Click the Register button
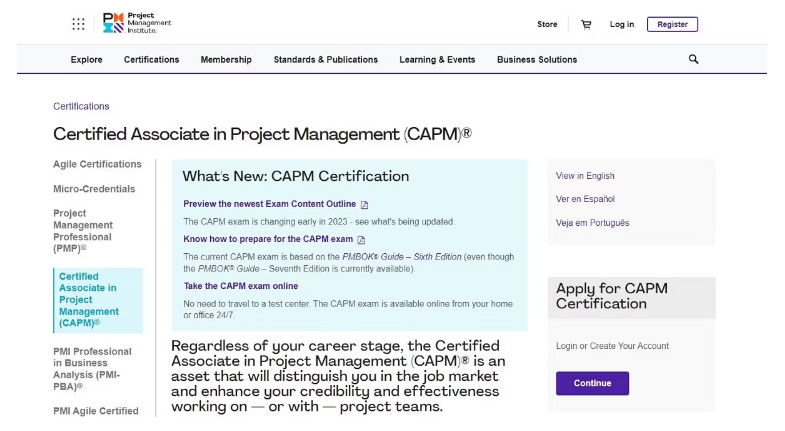785x431 pixels. click(672, 24)
